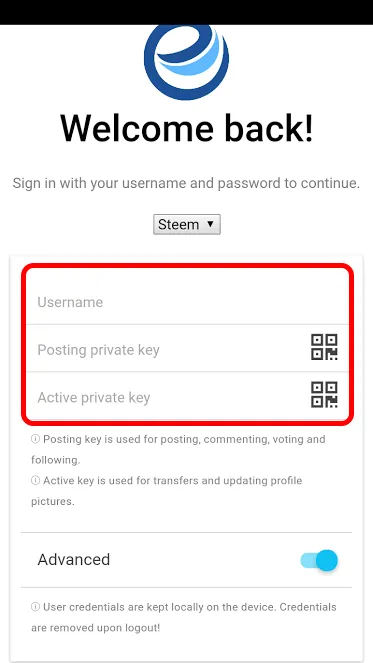Focus the Active private key field

[169, 397]
